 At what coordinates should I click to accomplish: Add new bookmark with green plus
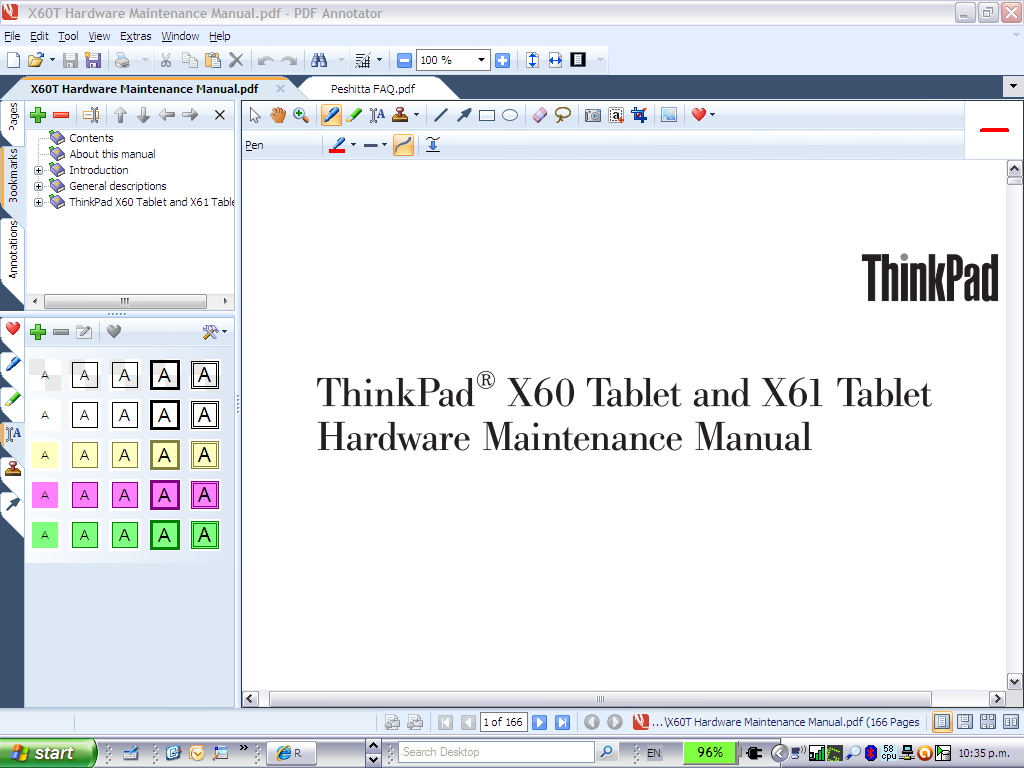point(38,116)
